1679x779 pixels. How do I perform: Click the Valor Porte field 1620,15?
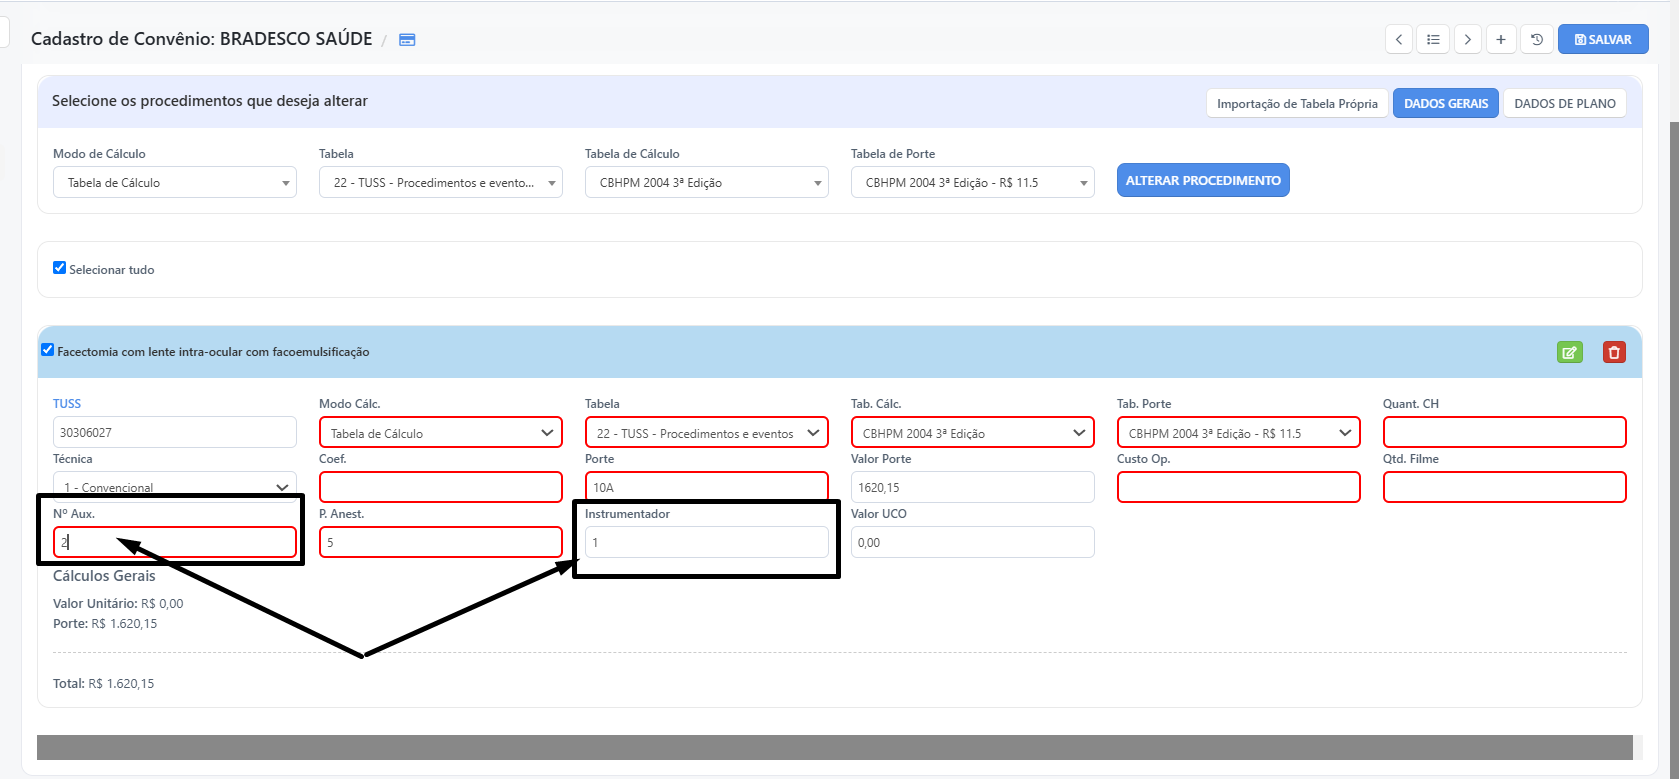pos(973,487)
